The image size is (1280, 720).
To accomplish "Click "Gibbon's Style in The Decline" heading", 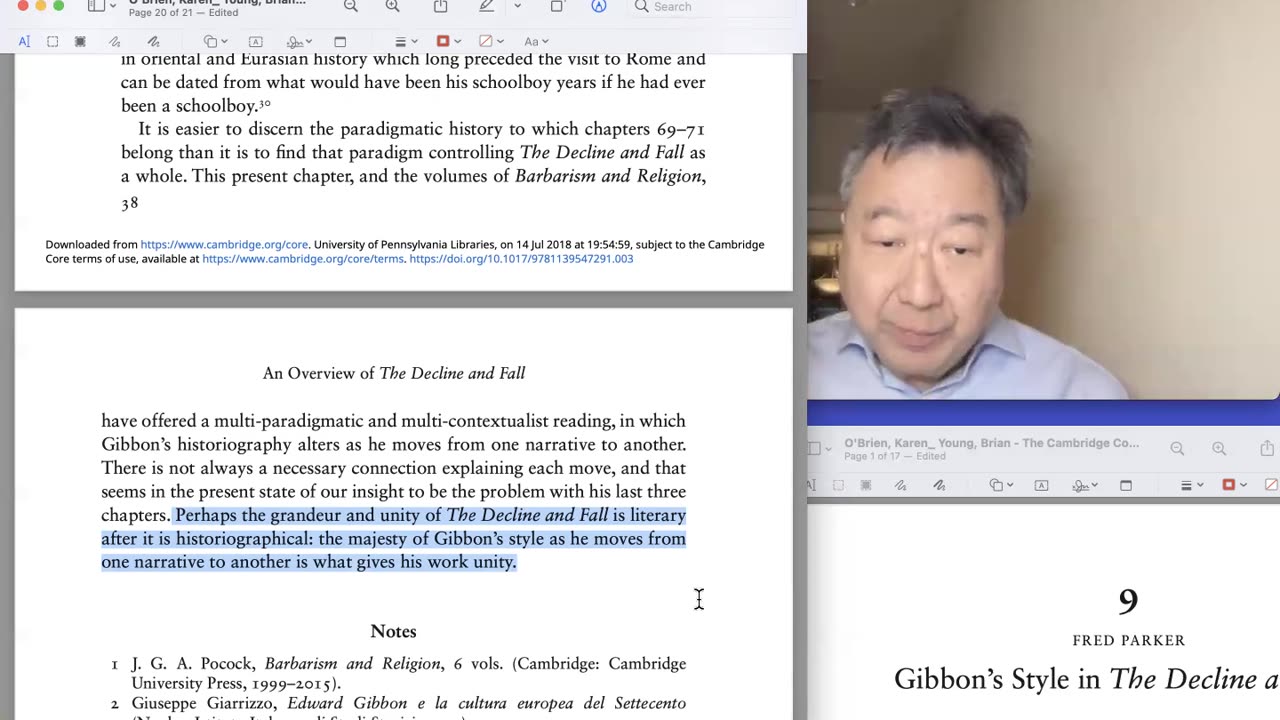I will [1086, 679].
